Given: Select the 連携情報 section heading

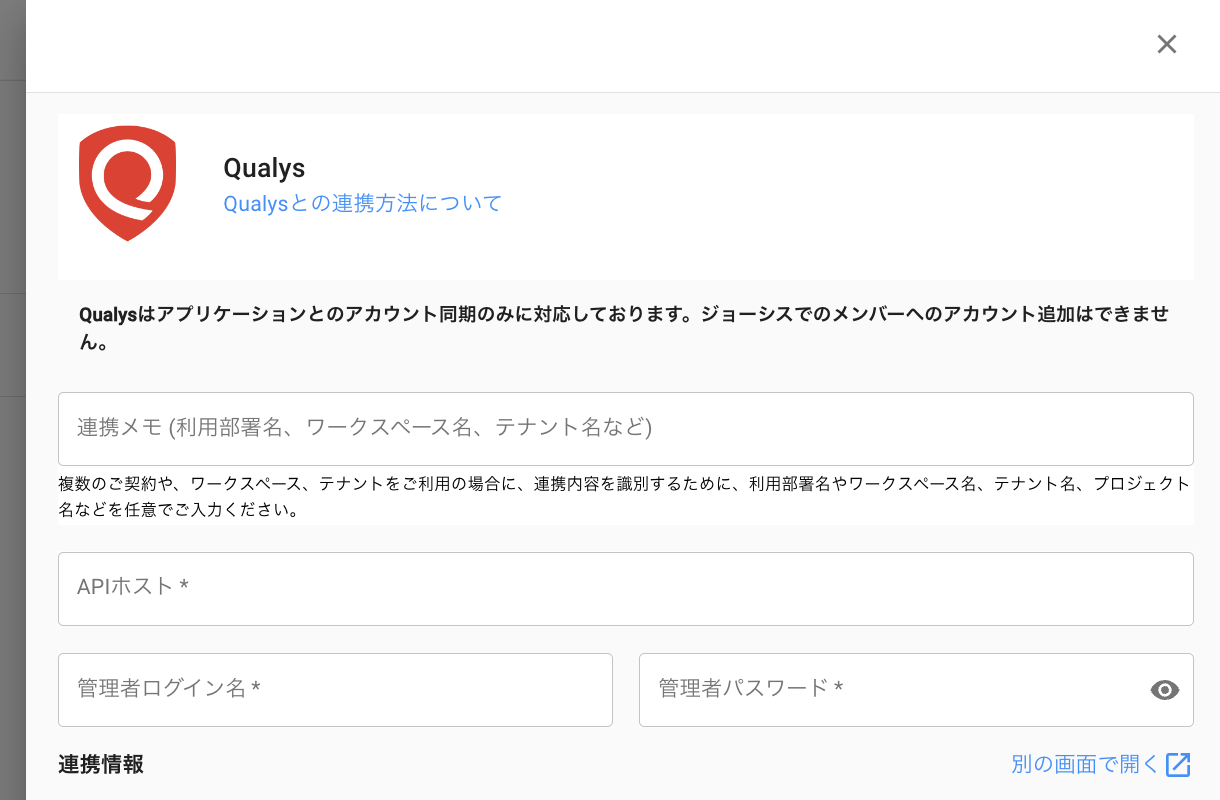Looking at the screenshot, I should (101, 765).
